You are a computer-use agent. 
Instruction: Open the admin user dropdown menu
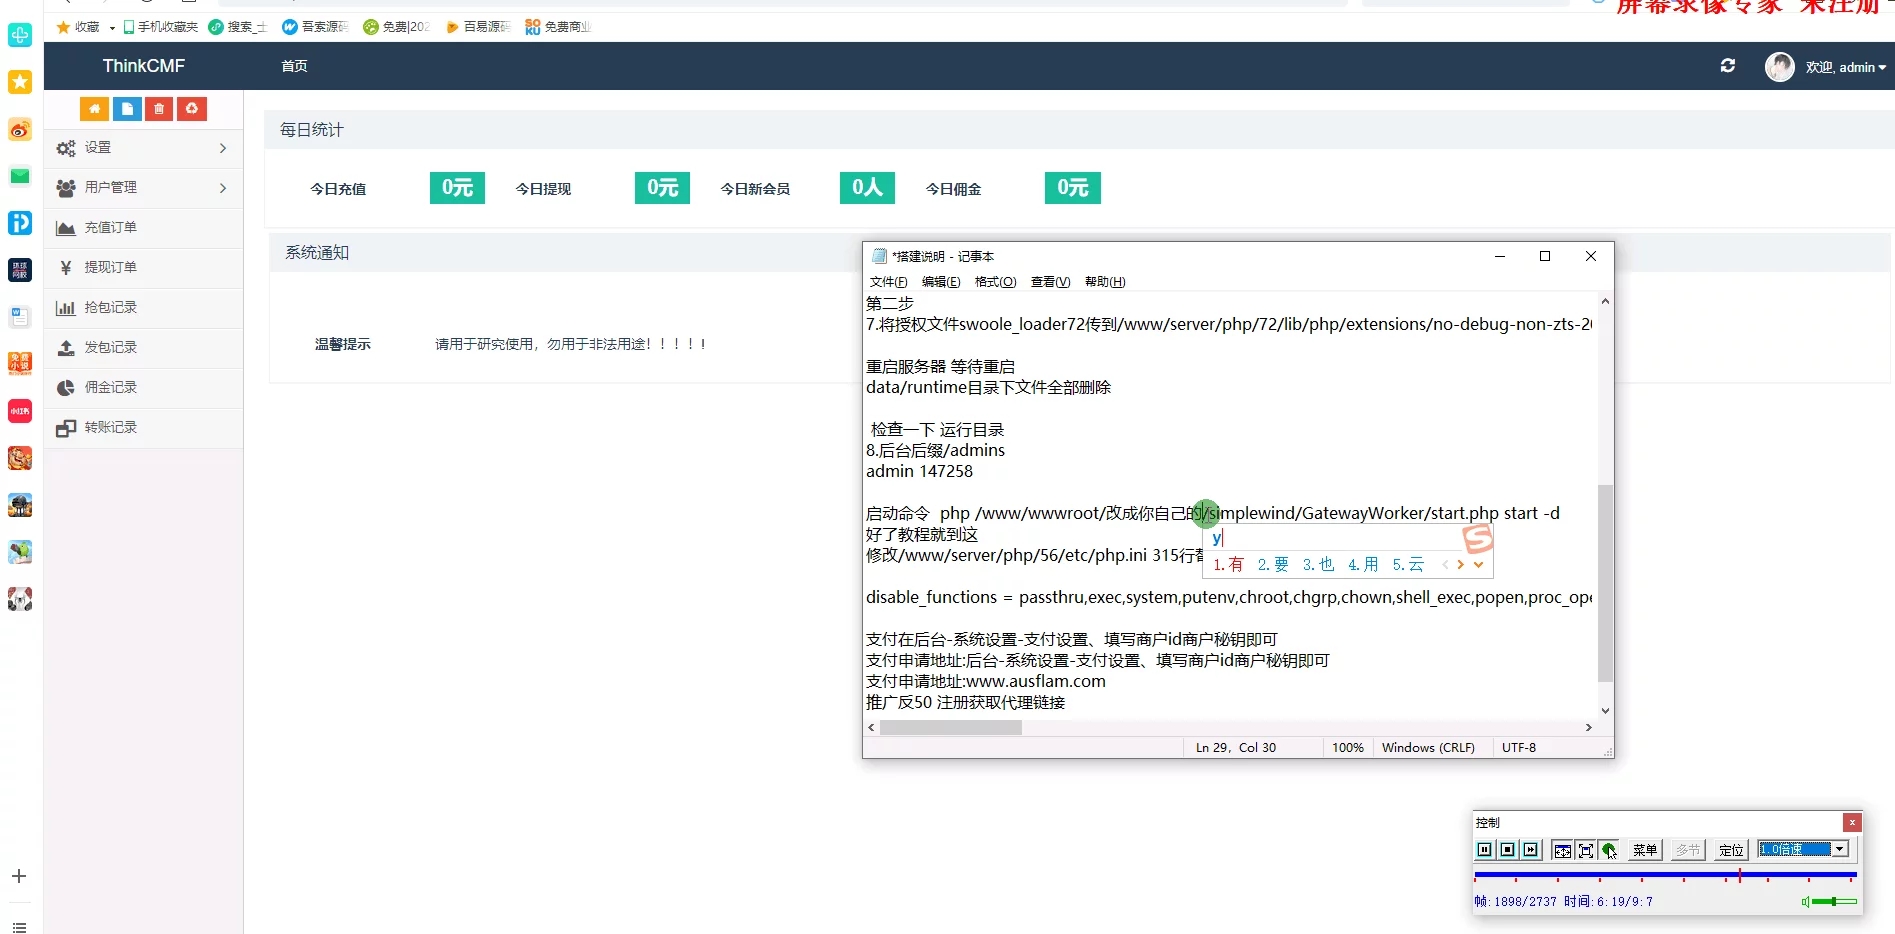(x=1845, y=67)
